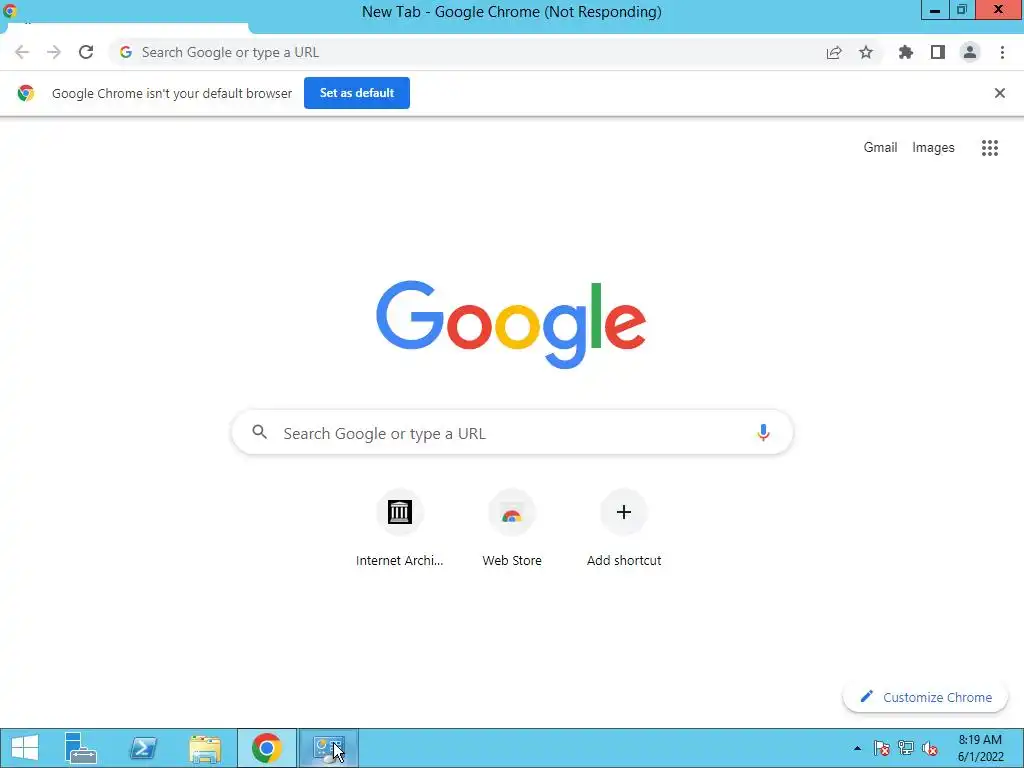Launch PowerShell from taskbar
This screenshot has width=1024, height=768.
[143, 748]
